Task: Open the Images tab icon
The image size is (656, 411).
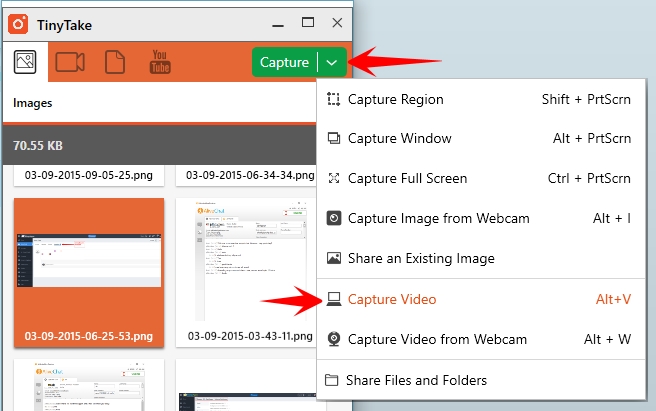Action: [x=25, y=63]
